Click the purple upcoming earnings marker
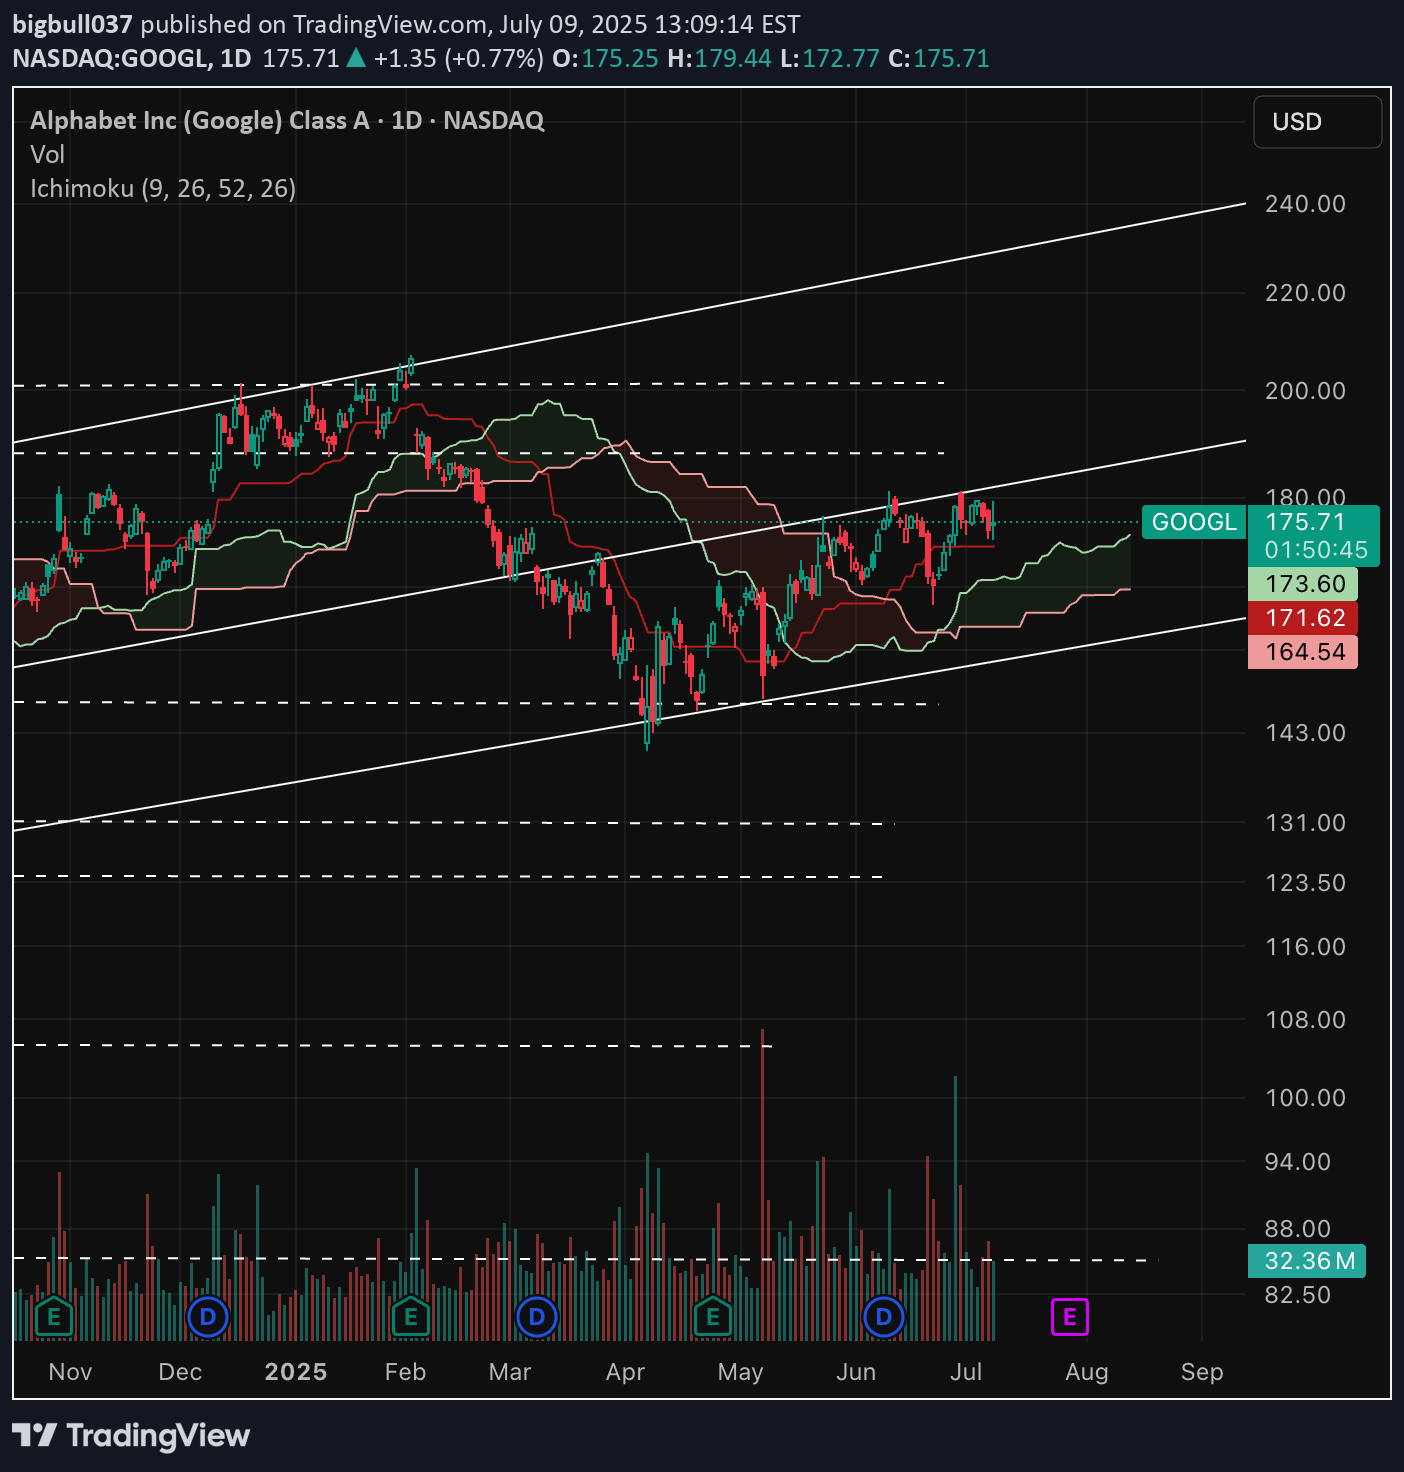The width and height of the screenshot is (1404, 1472). (1069, 1317)
